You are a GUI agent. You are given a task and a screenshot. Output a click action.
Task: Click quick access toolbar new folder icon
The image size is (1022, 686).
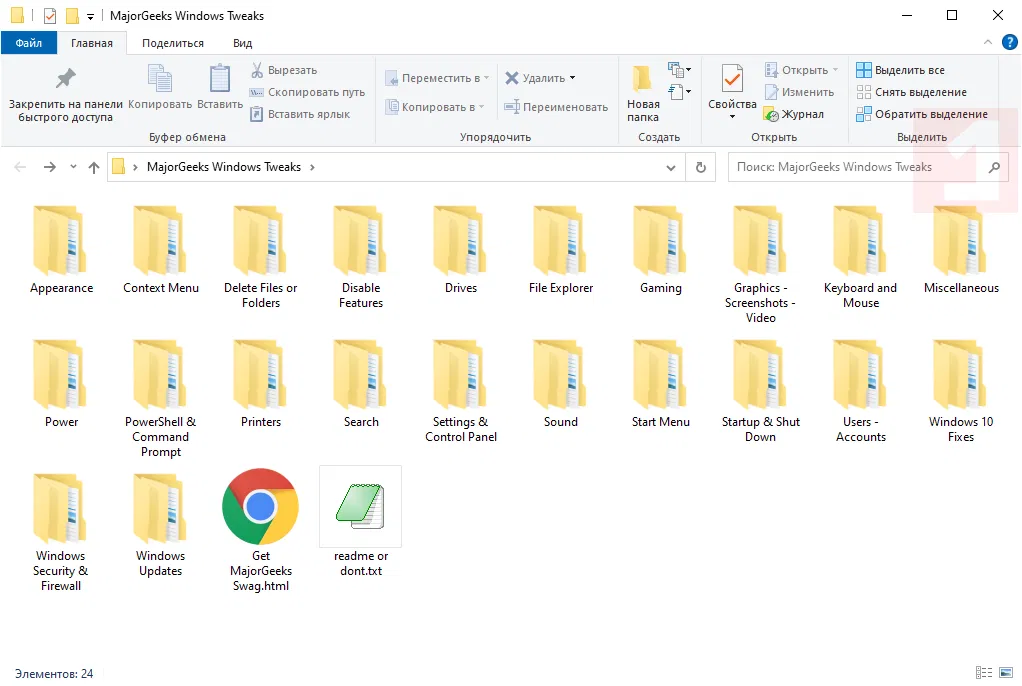tap(72, 16)
